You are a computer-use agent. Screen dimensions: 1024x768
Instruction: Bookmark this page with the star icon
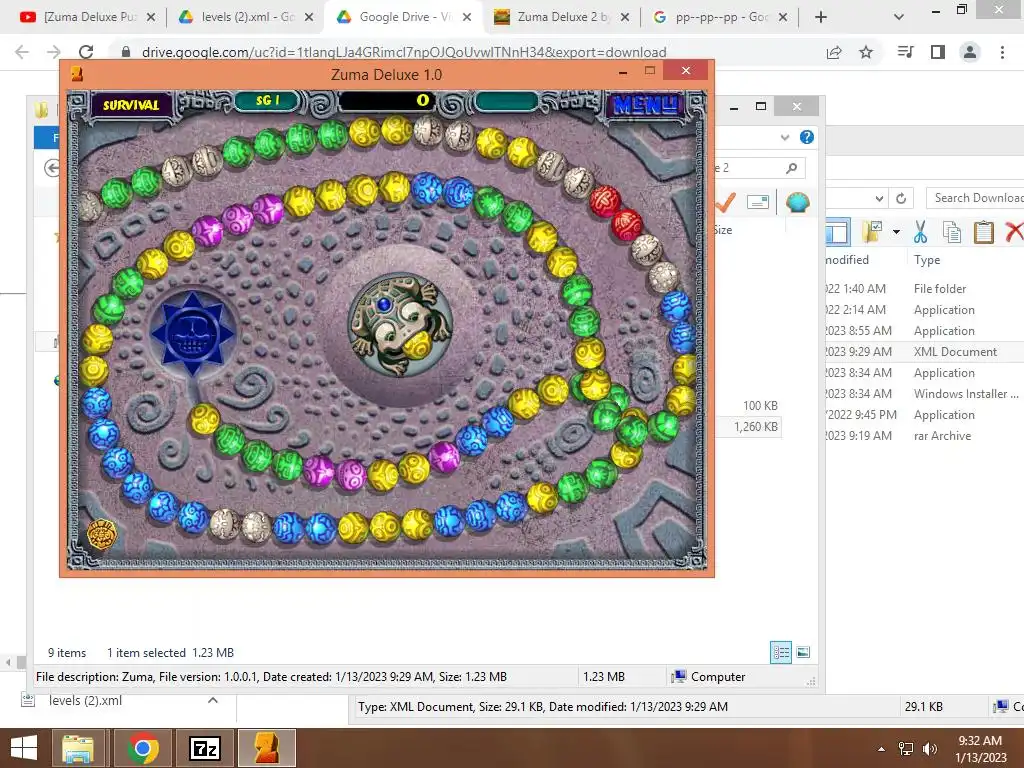(x=866, y=52)
